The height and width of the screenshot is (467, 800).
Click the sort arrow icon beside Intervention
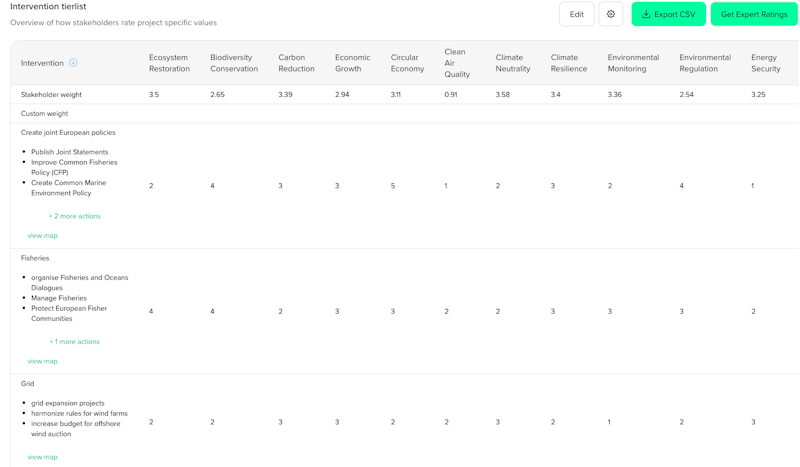click(x=73, y=63)
